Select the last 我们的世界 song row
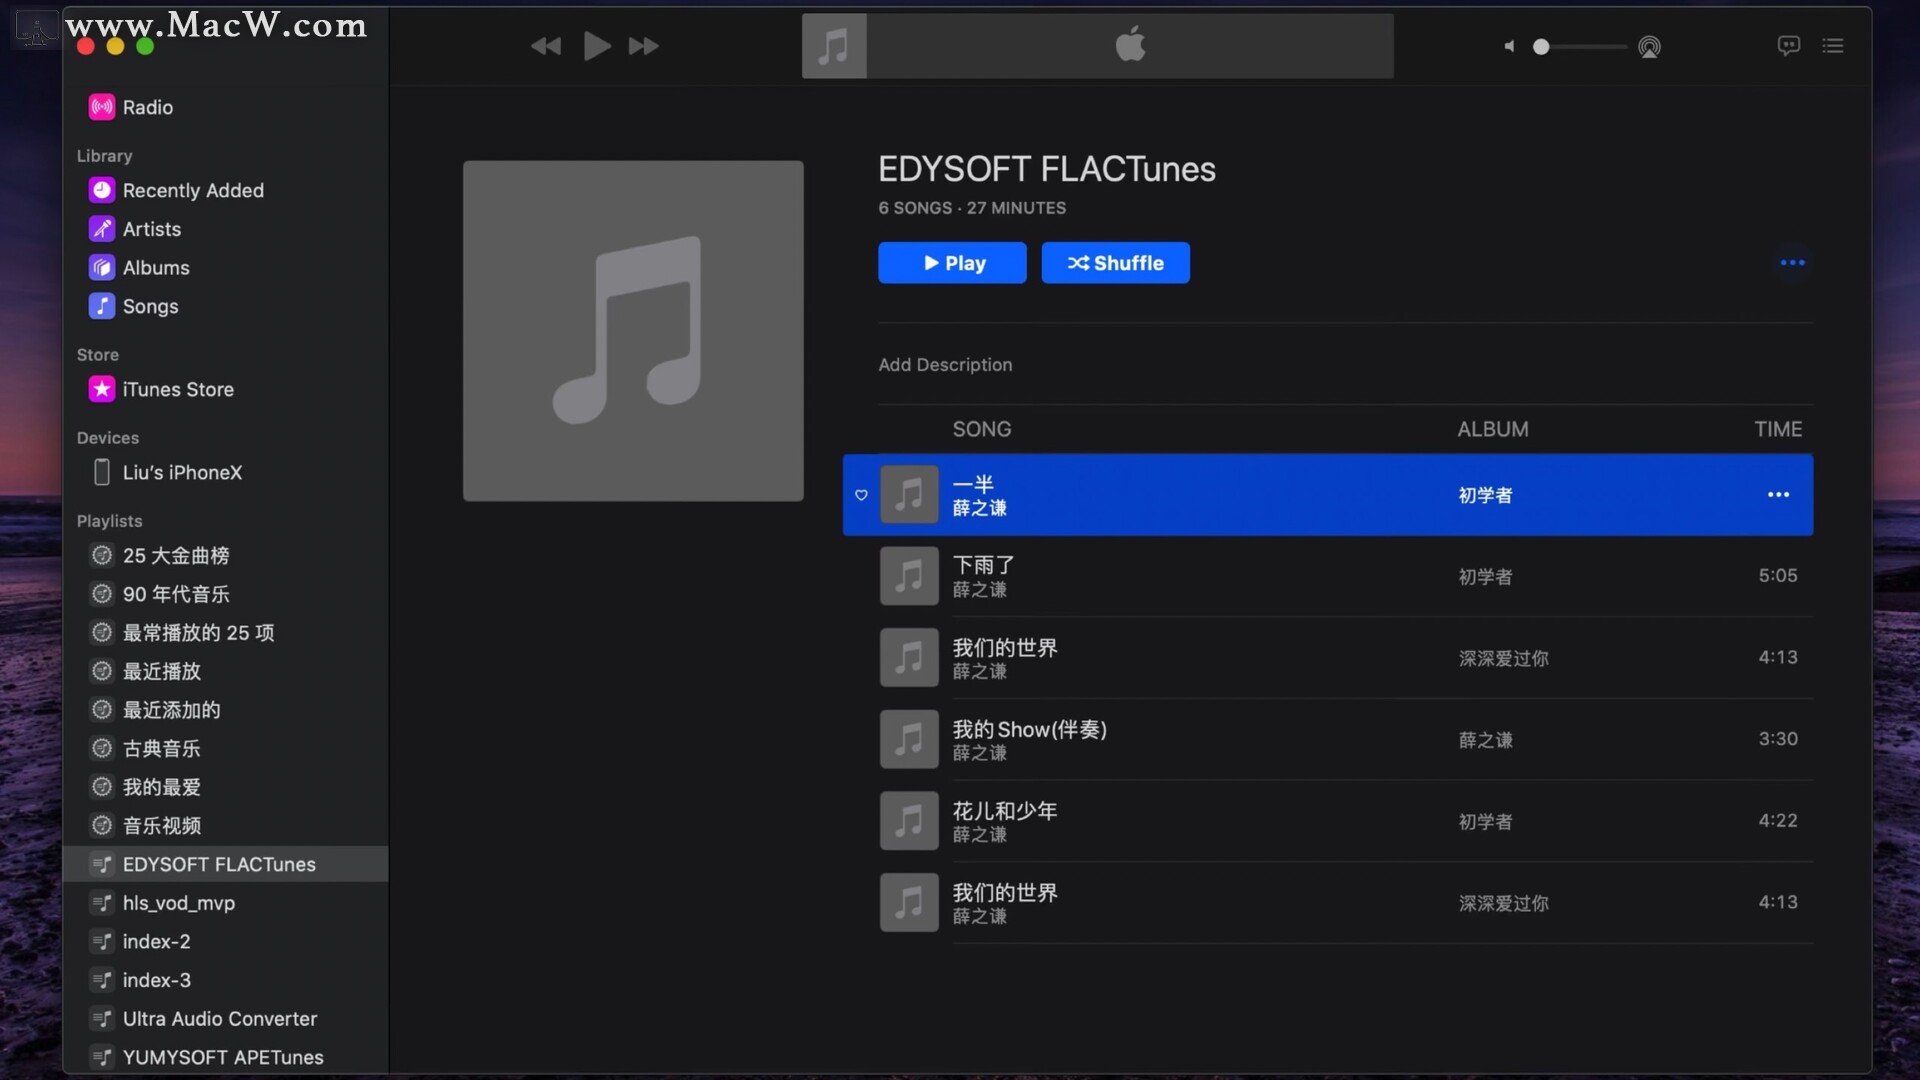The width and height of the screenshot is (1920, 1080). tap(1328, 903)
